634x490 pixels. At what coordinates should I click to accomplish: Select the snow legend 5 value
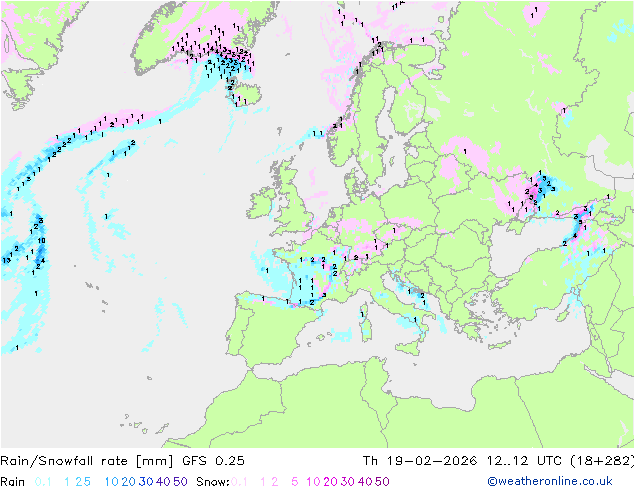(x=295, y=482)
